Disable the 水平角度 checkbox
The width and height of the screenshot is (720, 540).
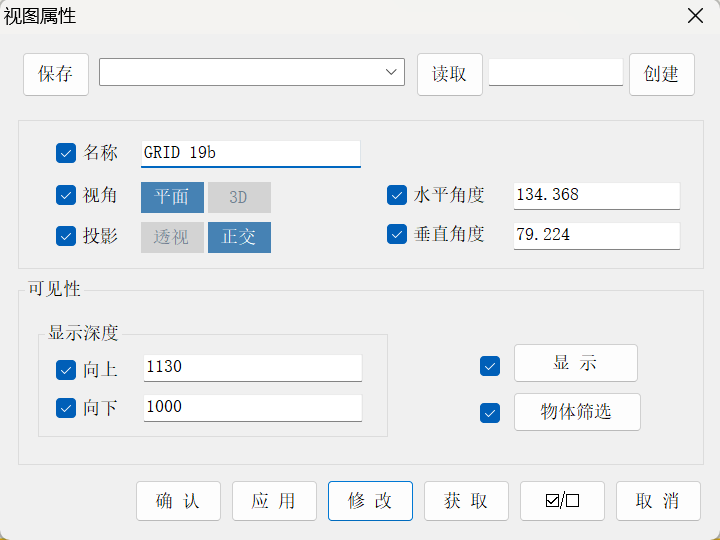[x=397, y=195]
